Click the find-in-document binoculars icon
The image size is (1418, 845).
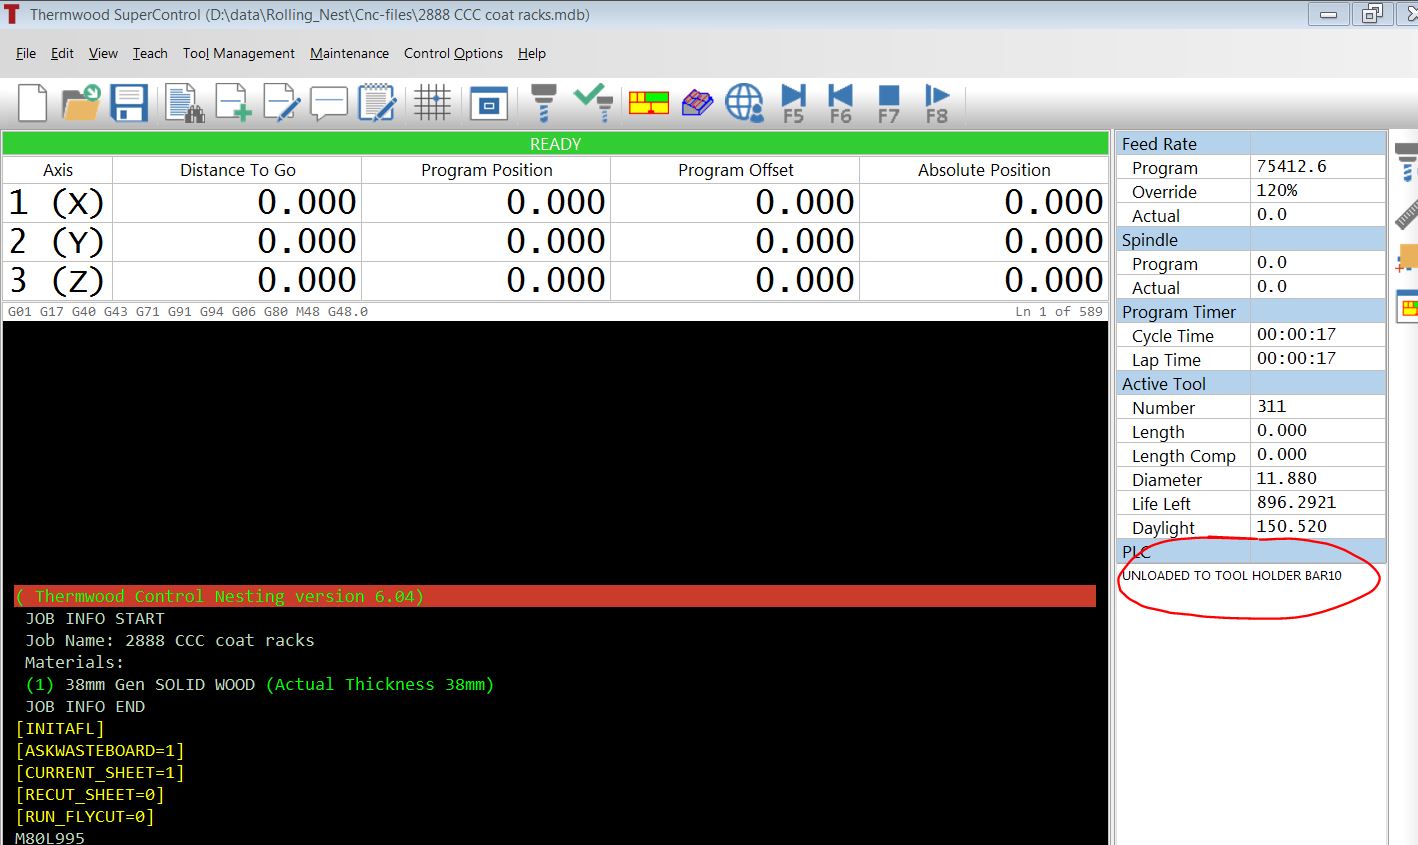pos(185,103)
